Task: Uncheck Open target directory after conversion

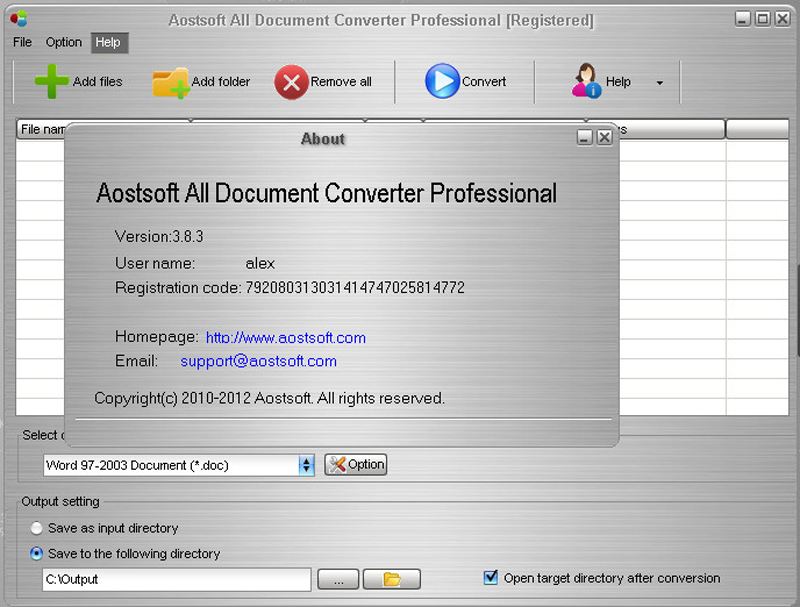Action: coord(491,578)
